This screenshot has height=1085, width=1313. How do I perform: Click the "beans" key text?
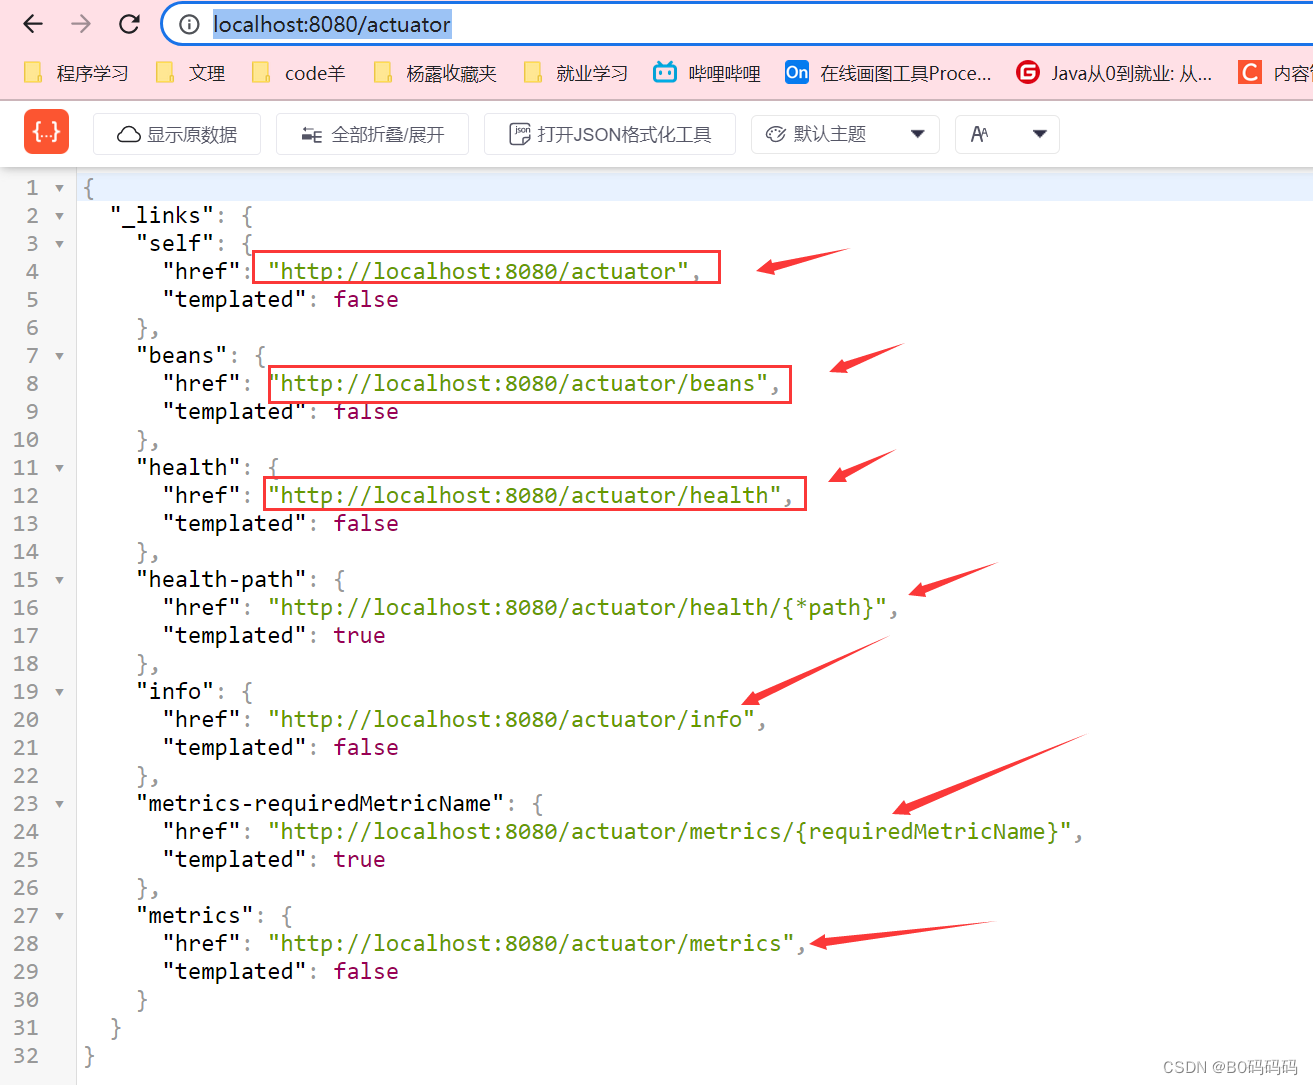point(182,355)
